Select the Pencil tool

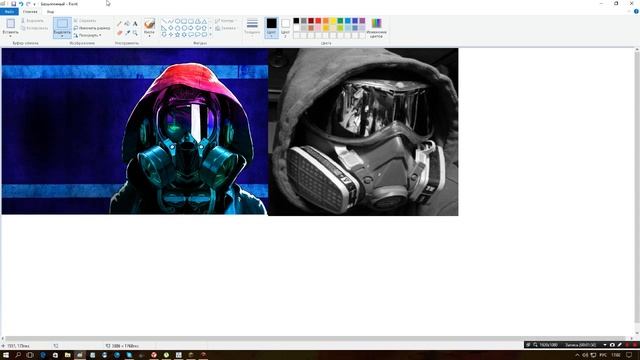click(120, 24)
